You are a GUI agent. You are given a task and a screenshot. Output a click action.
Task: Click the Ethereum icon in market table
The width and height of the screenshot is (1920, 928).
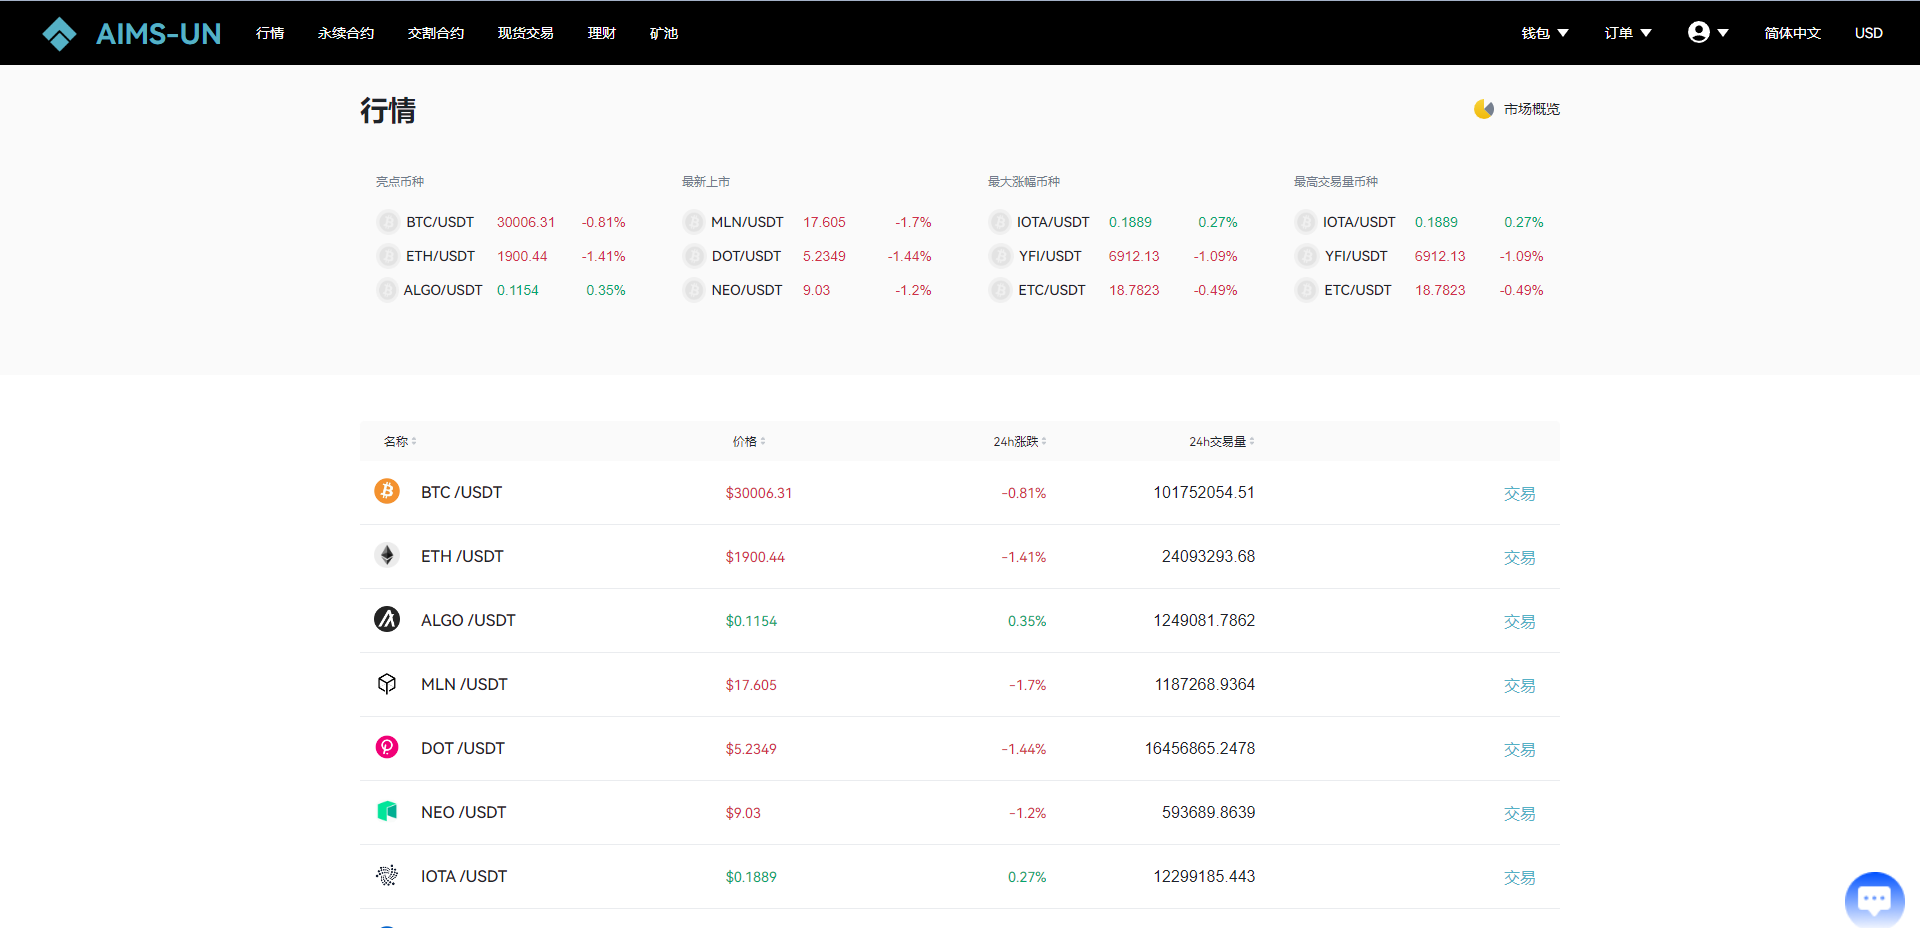(387, 555)
